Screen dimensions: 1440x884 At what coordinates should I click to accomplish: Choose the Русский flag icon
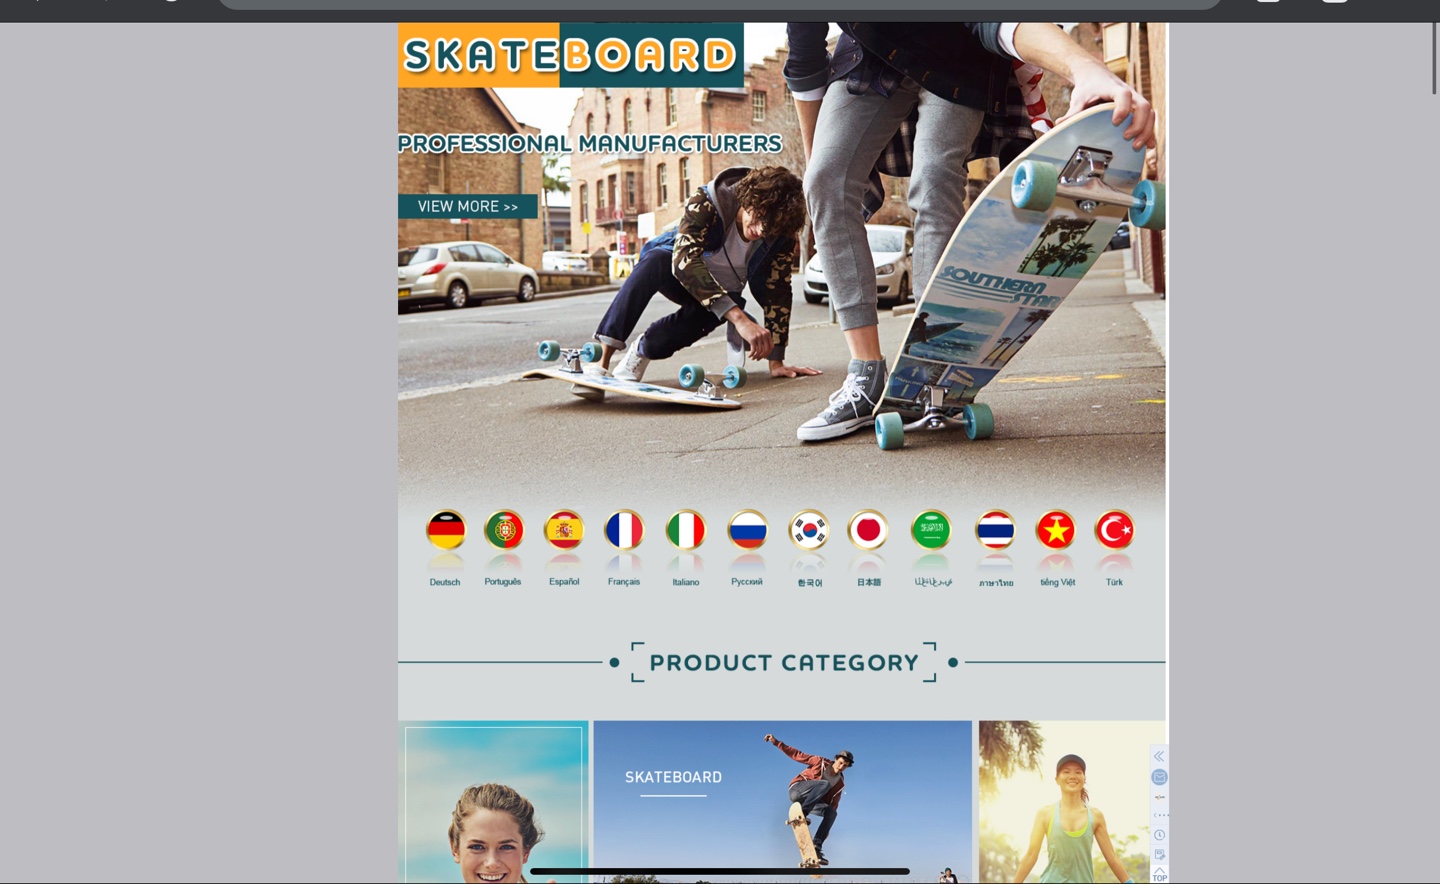[747, 530]
